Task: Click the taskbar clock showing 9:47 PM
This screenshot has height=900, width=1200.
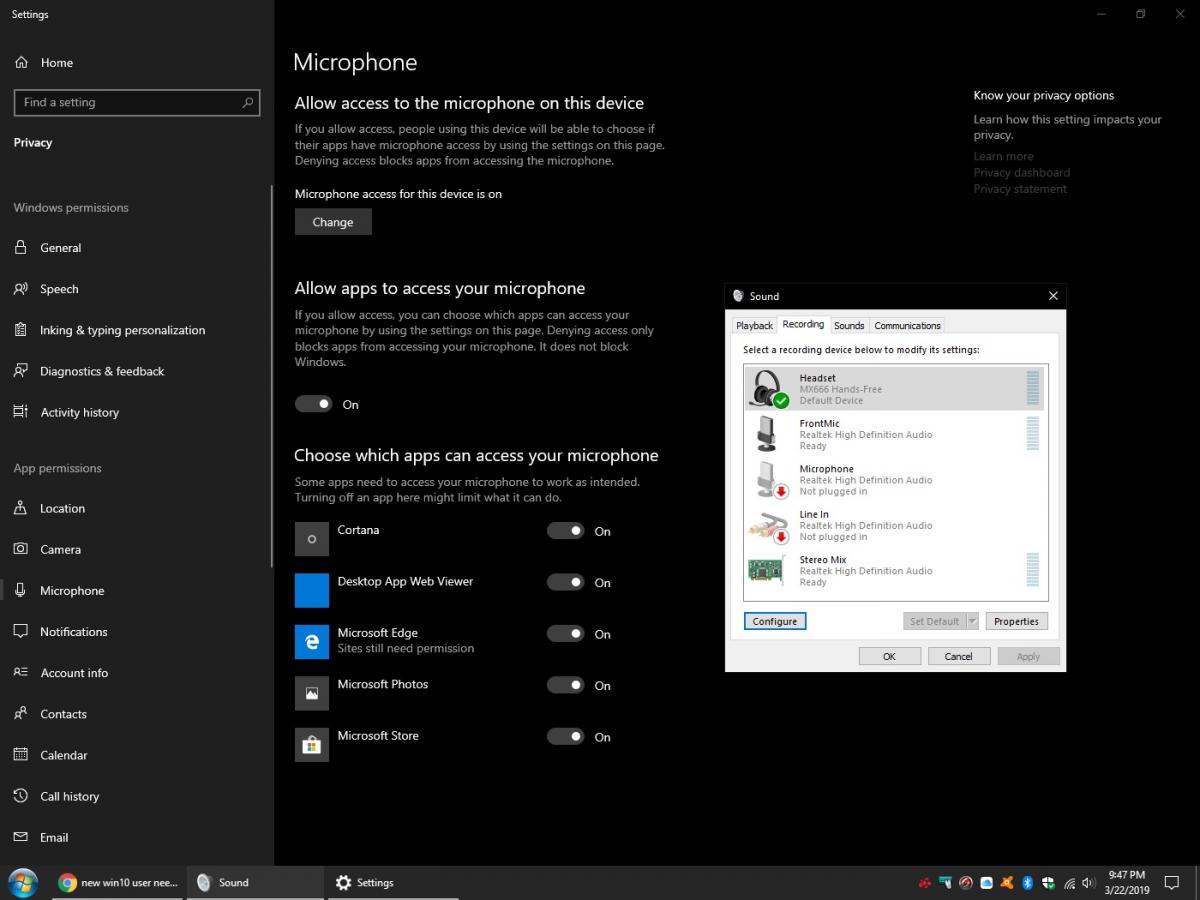Action: point(1127,883)
